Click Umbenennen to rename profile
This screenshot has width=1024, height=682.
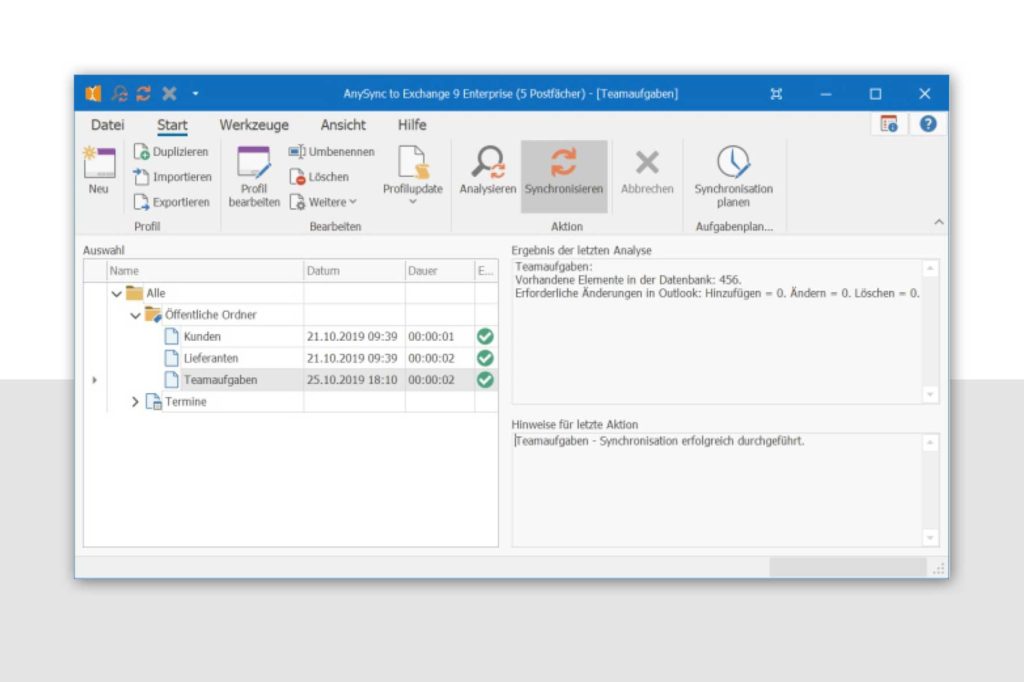332,152
